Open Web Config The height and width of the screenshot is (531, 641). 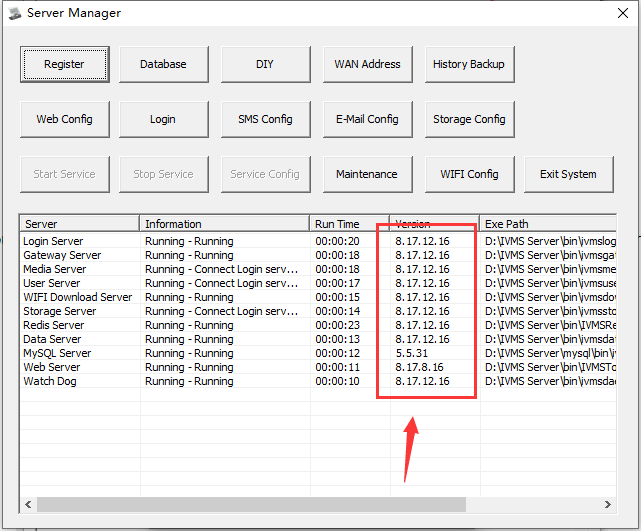click(65, 119)
